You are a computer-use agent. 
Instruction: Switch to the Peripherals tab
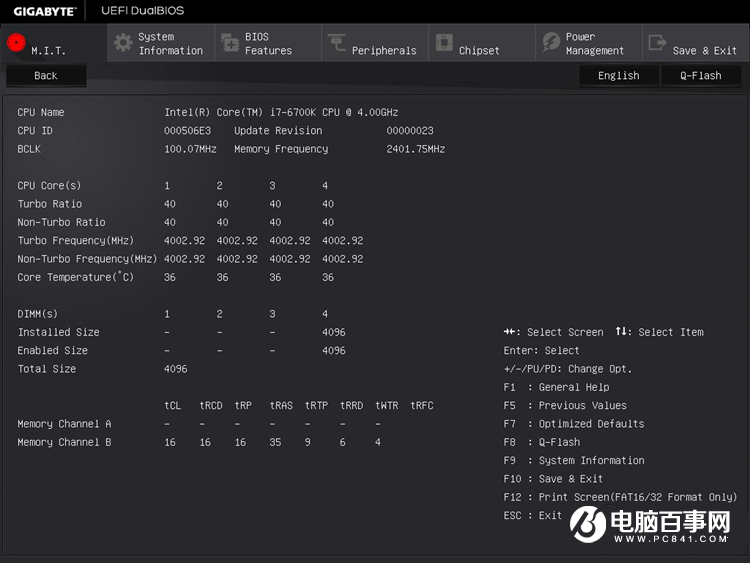[384, 50]
